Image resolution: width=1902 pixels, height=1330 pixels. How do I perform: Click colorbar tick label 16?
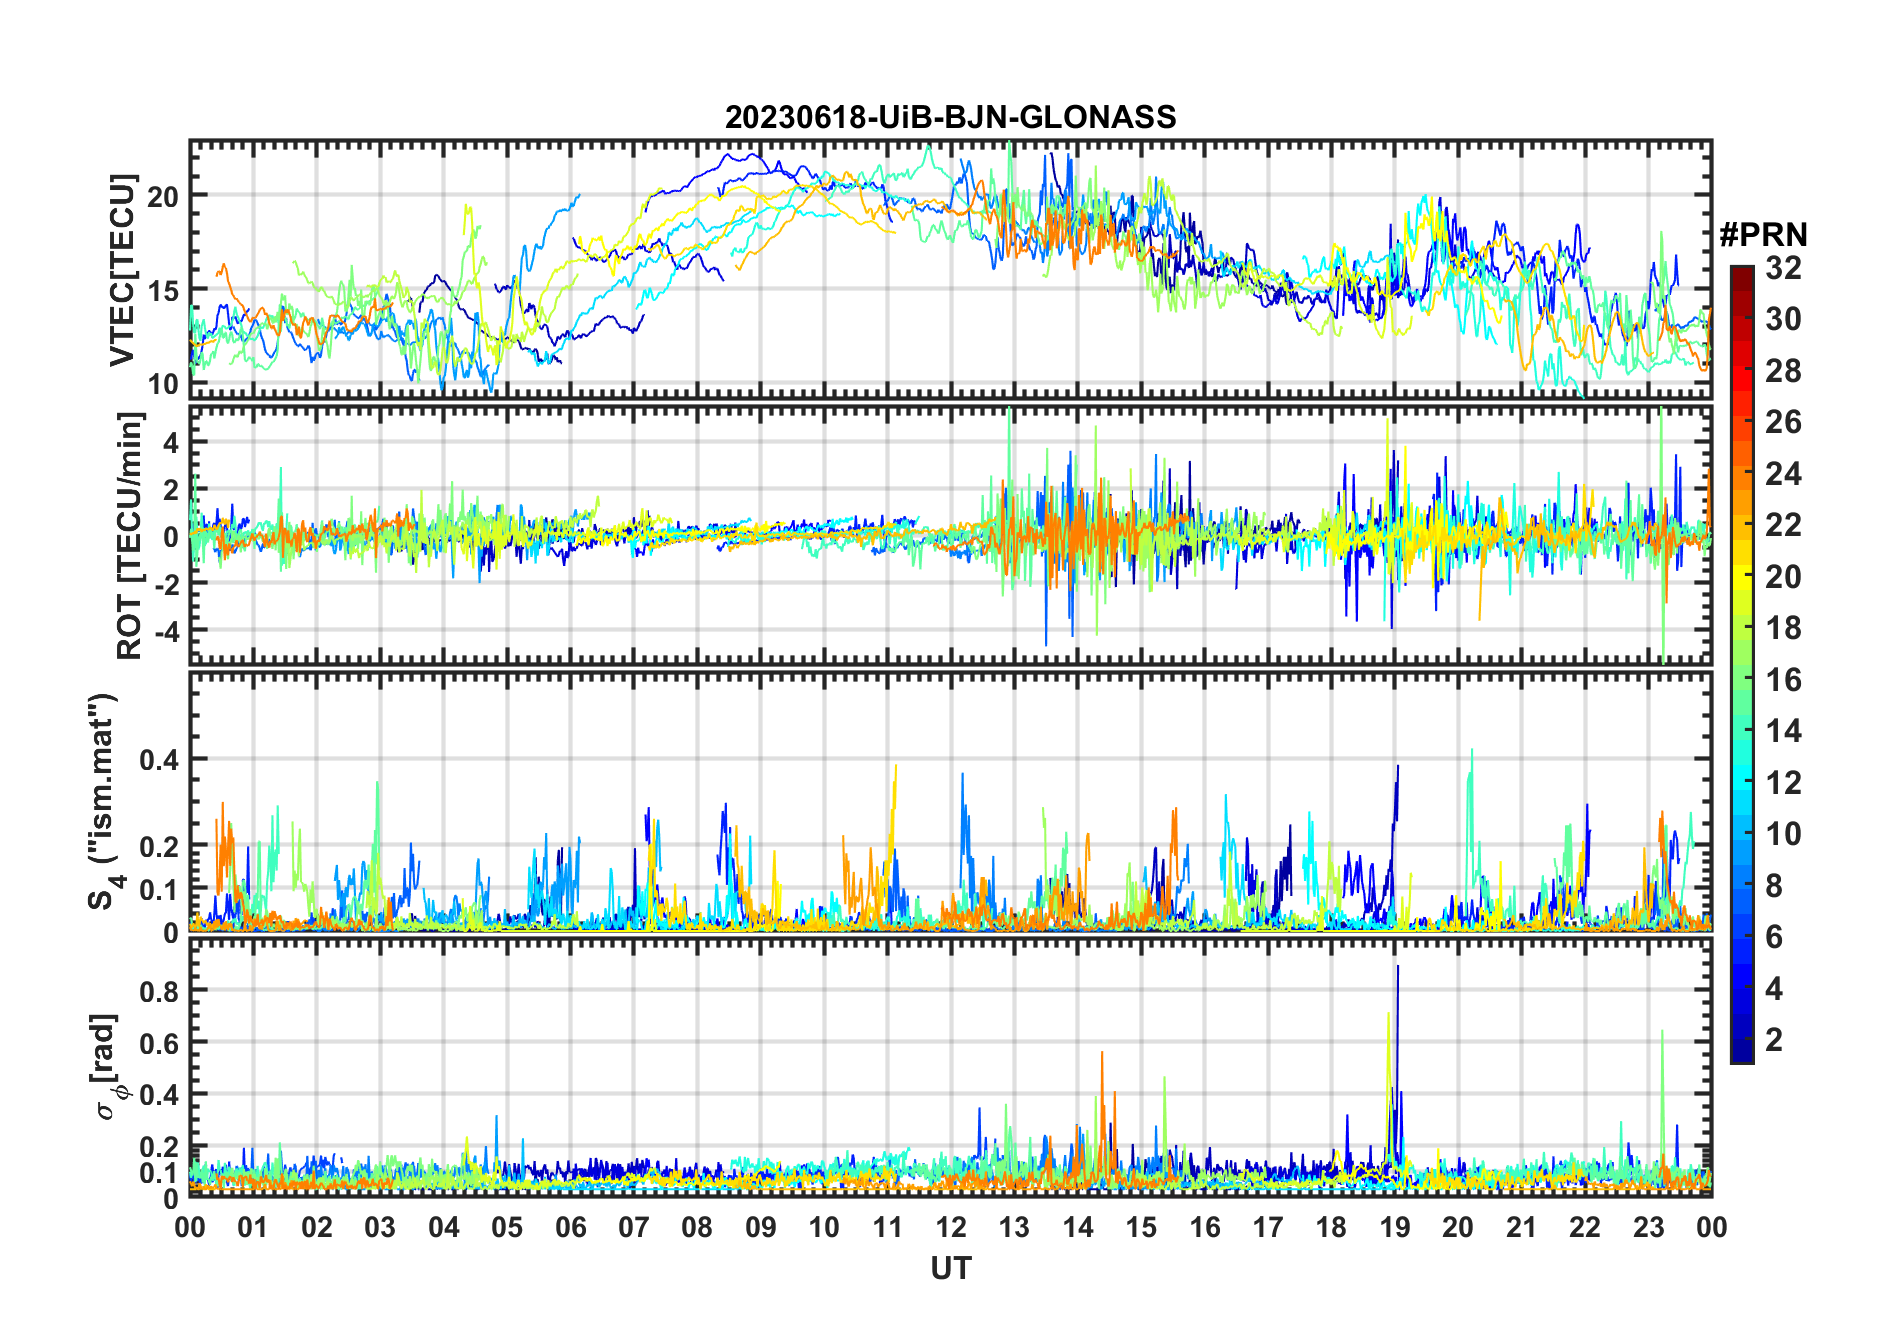1783,680
